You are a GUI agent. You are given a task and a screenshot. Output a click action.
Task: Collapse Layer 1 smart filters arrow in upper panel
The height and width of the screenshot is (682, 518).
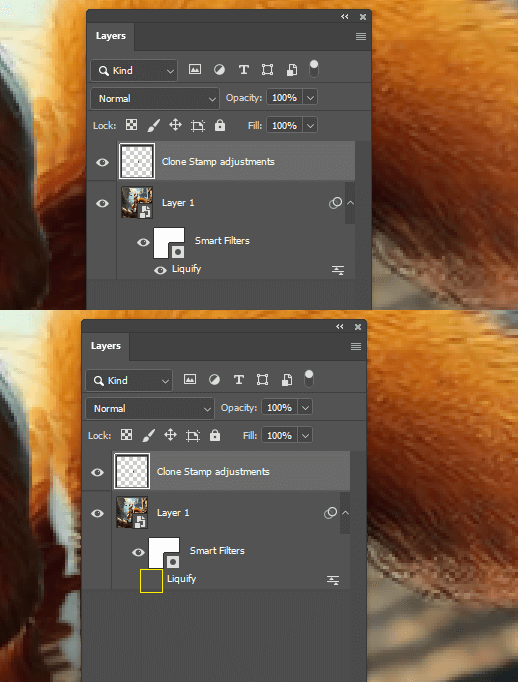click(350, 203)
